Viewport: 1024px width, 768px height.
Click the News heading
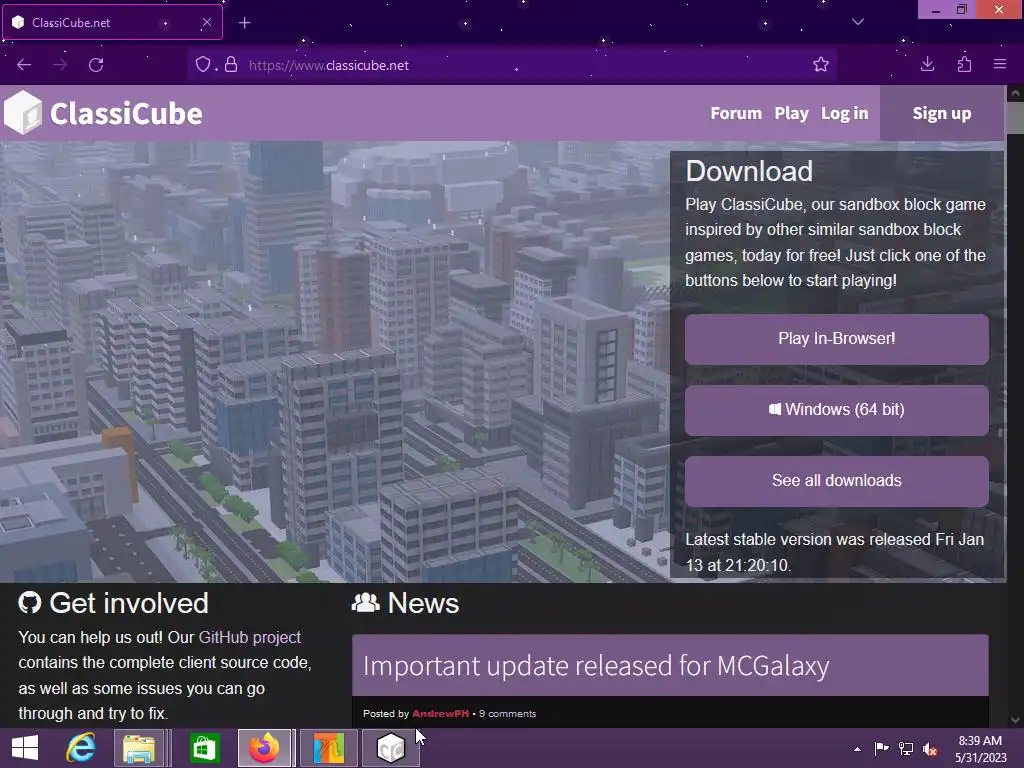tap(423, 603)
